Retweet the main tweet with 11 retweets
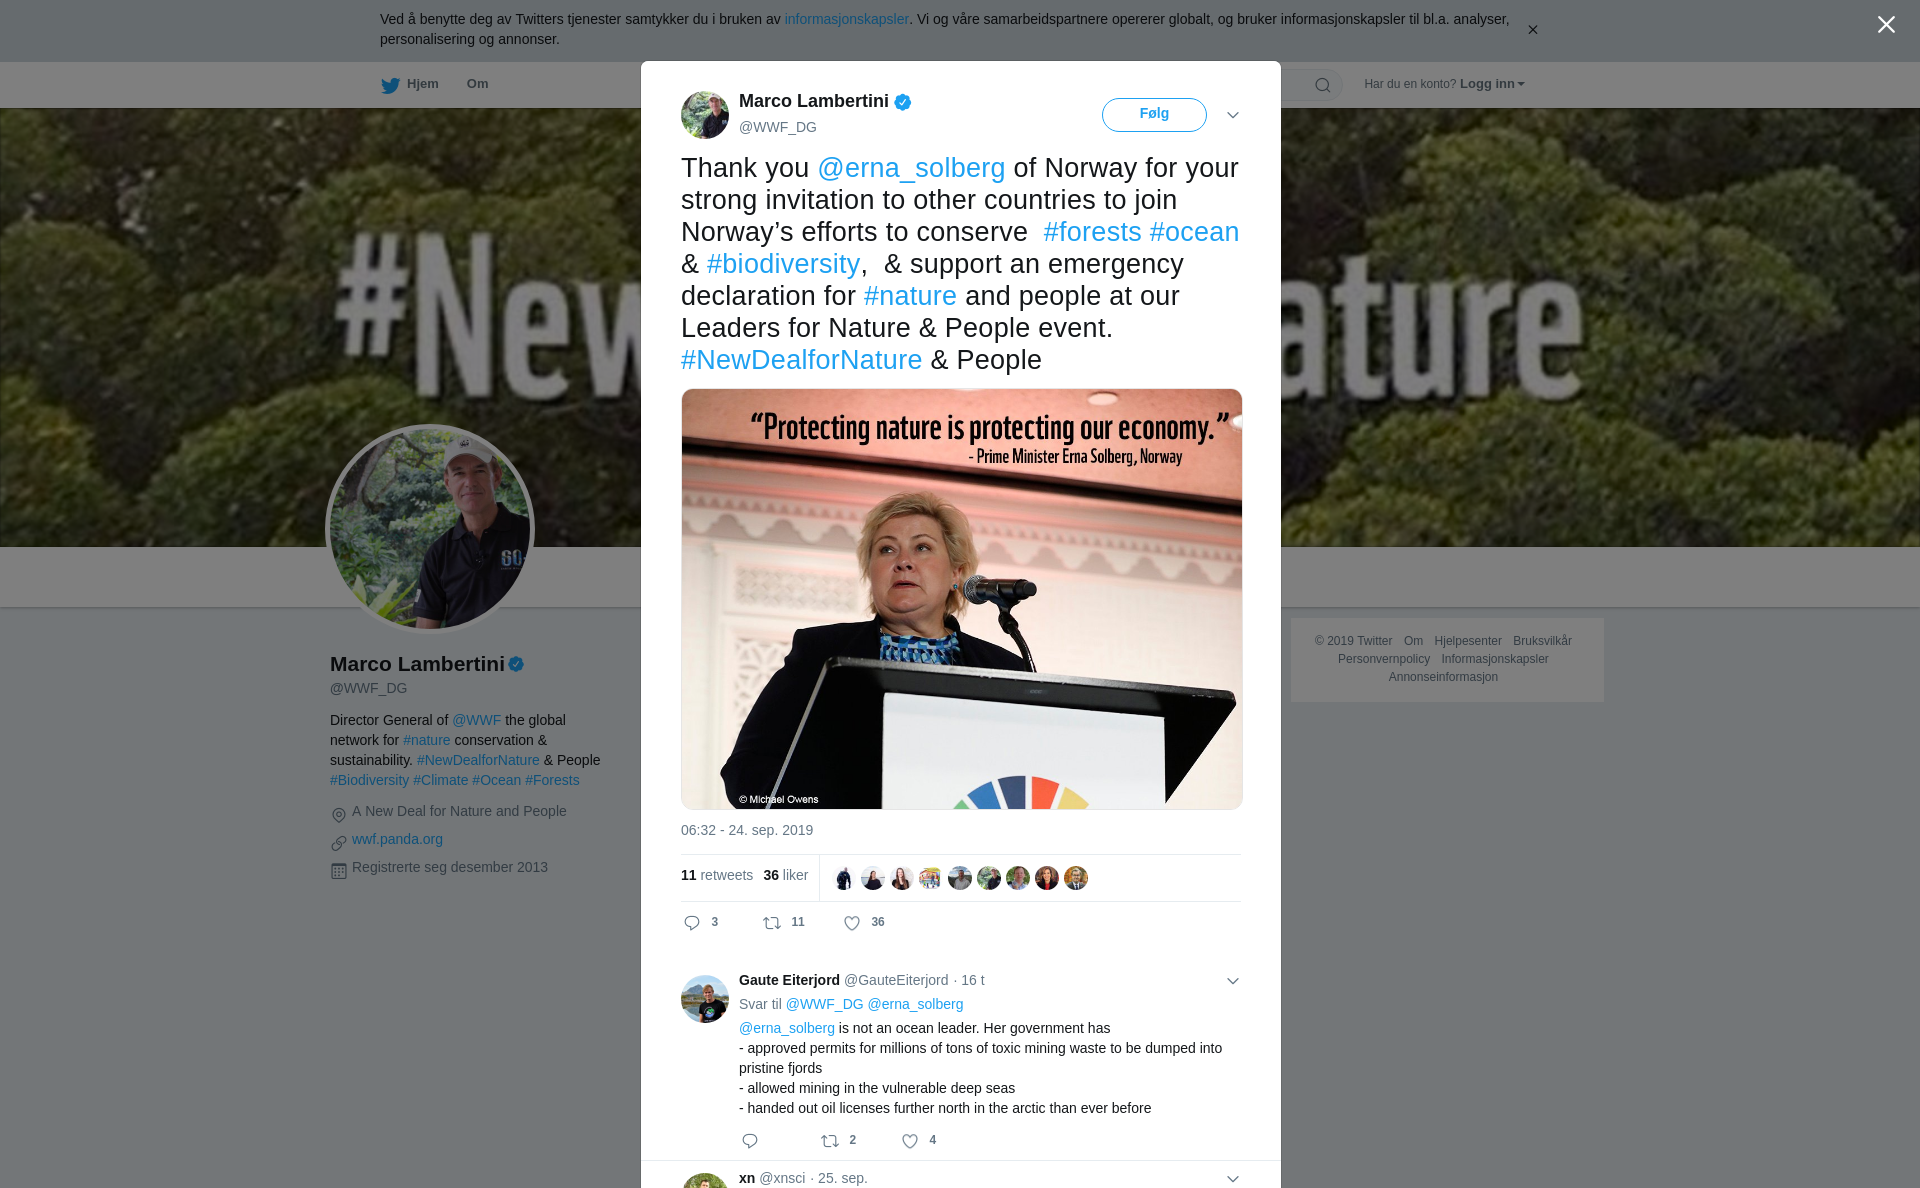Screen dimensions: 1920x1188 point(772,923)
